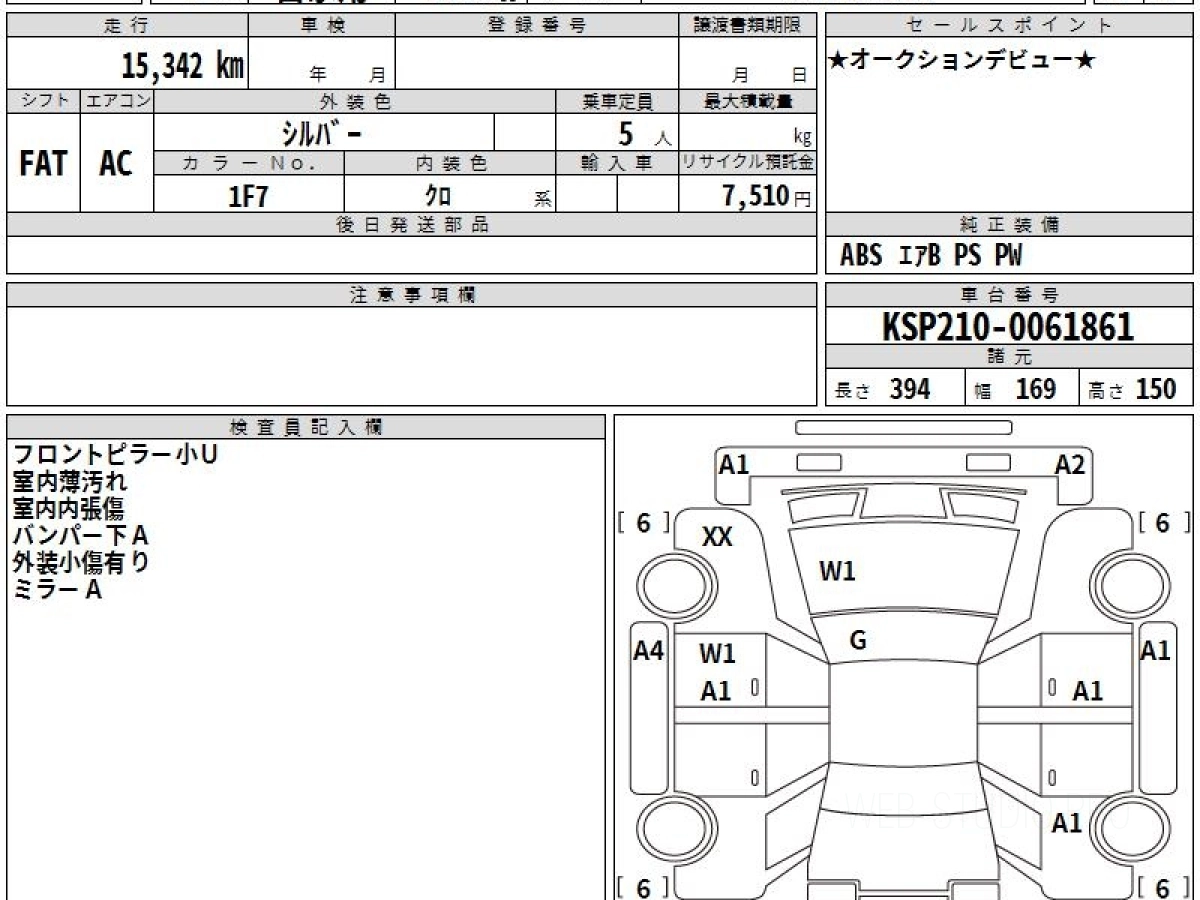Click the 後日発送部品 header bar
1200x900 pixels.
coord(411,225)
